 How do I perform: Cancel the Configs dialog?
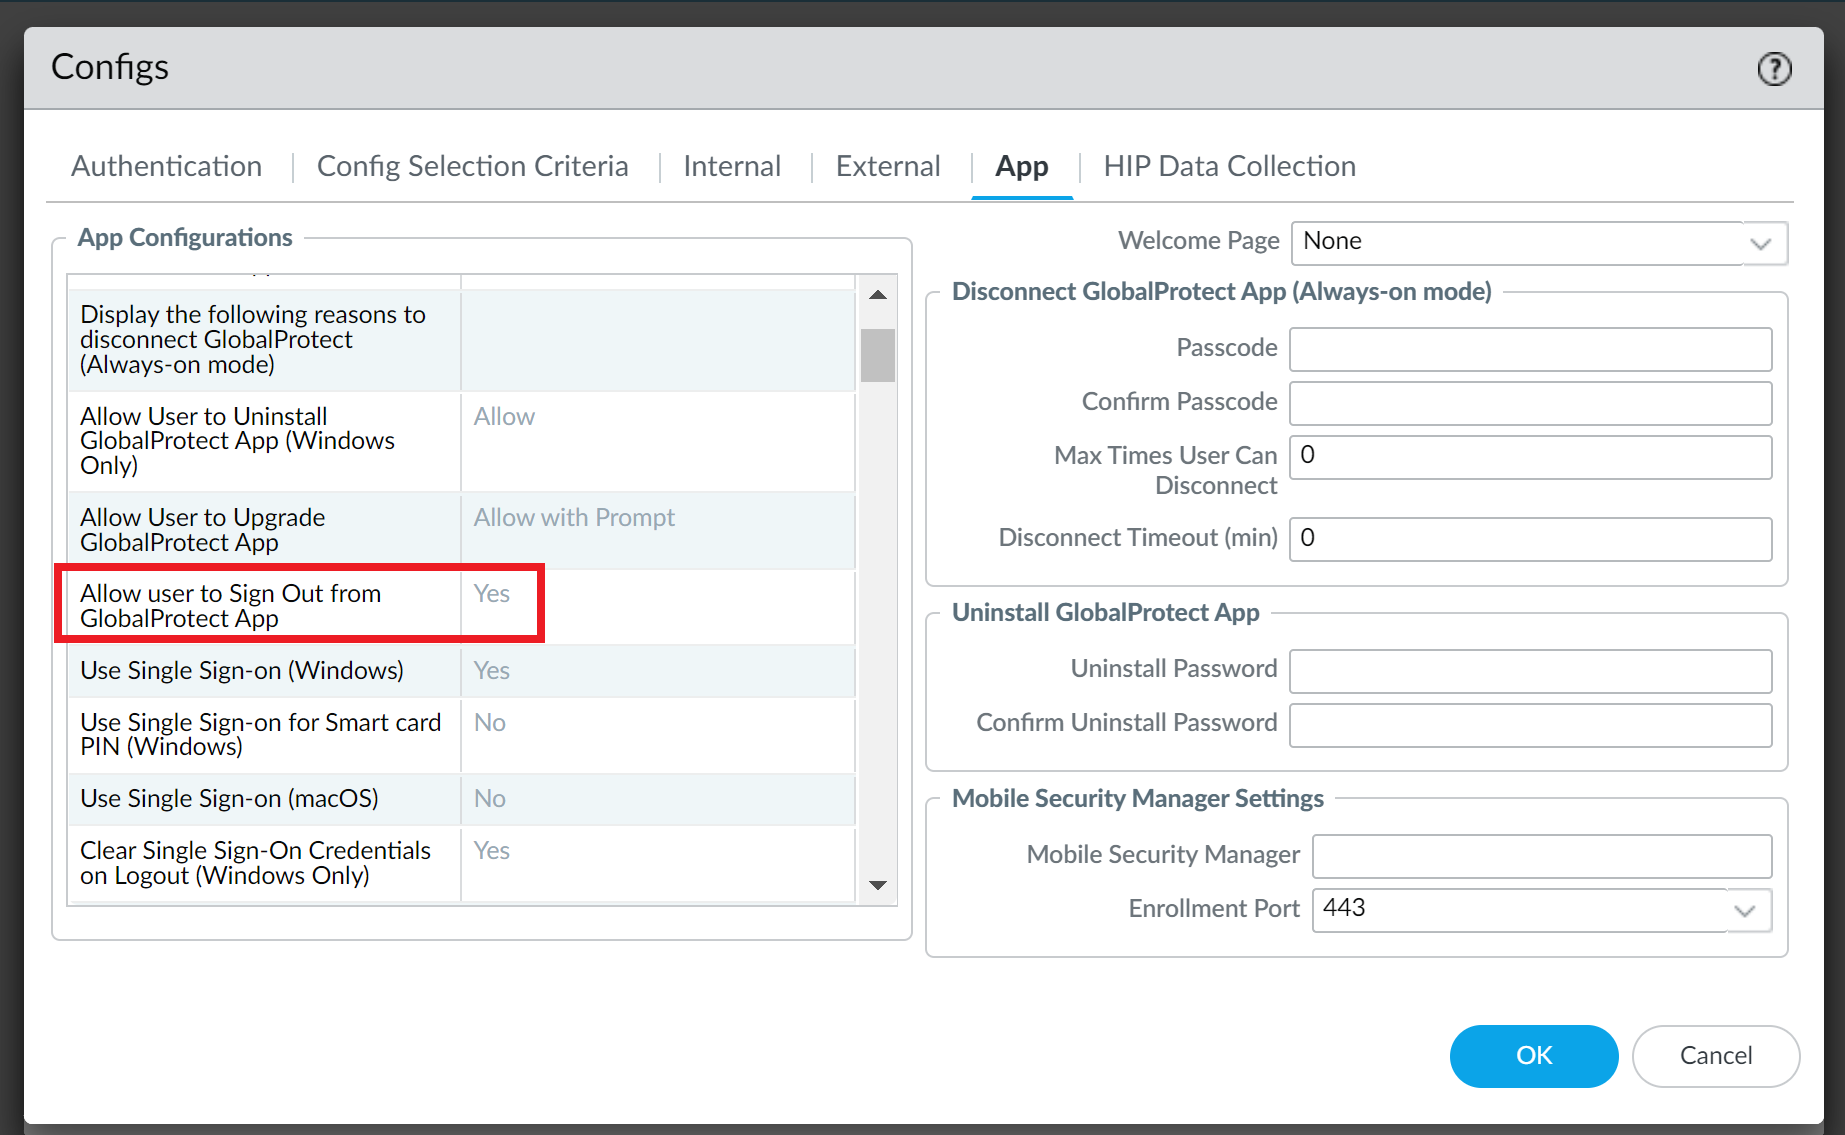(x=1715, y=1055)
